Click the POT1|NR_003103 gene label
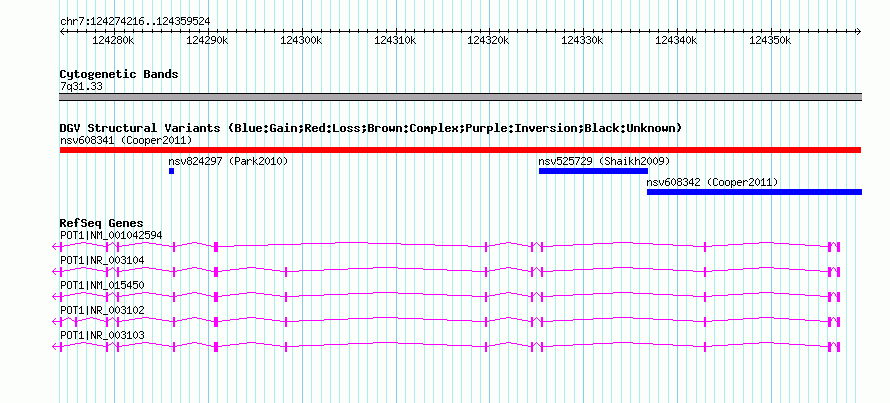Image resolution: width=890 pixels, height=403 pixels. [x=102, y=335]
